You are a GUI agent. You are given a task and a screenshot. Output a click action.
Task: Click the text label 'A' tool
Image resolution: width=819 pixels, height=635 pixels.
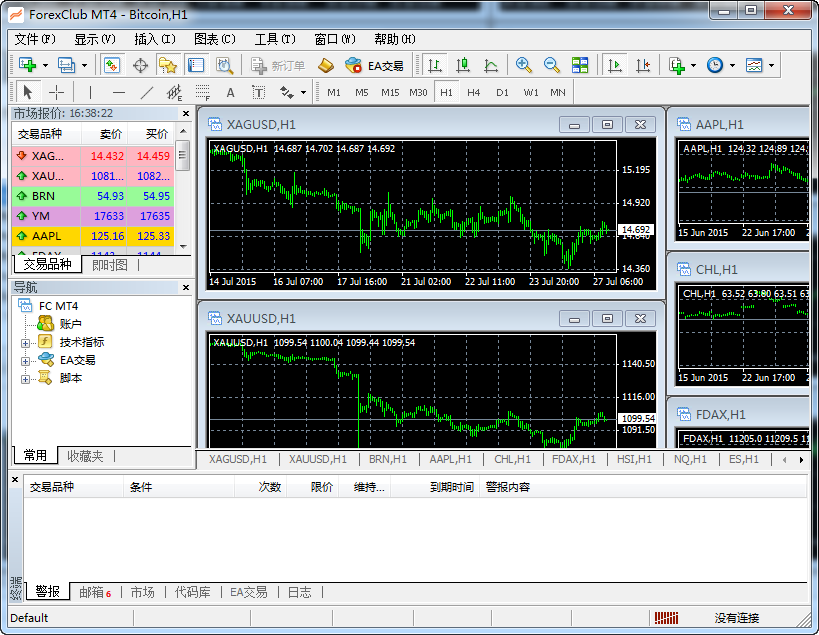pyautogui.click(x=230, y=92)
